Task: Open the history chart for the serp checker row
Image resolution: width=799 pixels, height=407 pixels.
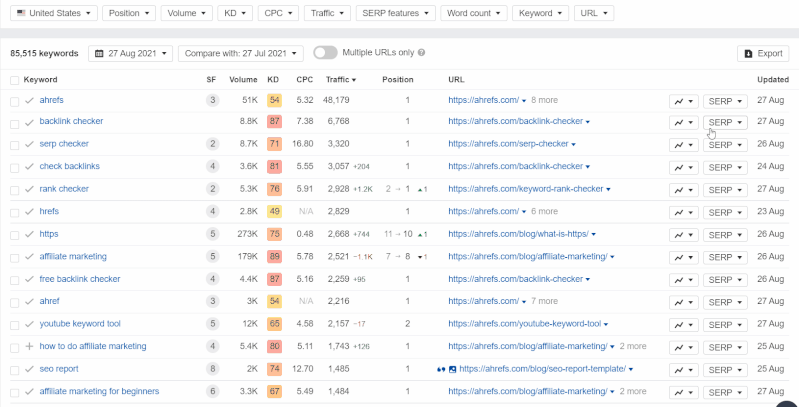Action: coord(684,145)
